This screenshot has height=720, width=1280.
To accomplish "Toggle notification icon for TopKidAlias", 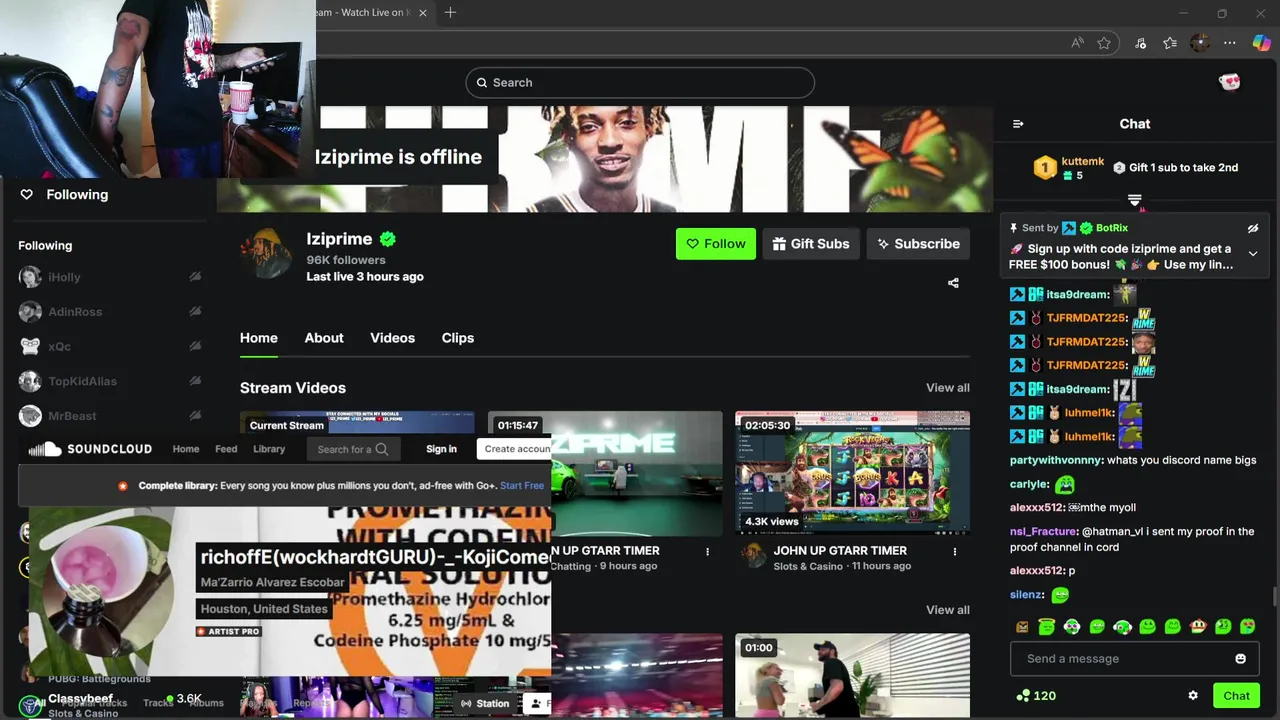I will pyautogui.click(x=195, y=381).
